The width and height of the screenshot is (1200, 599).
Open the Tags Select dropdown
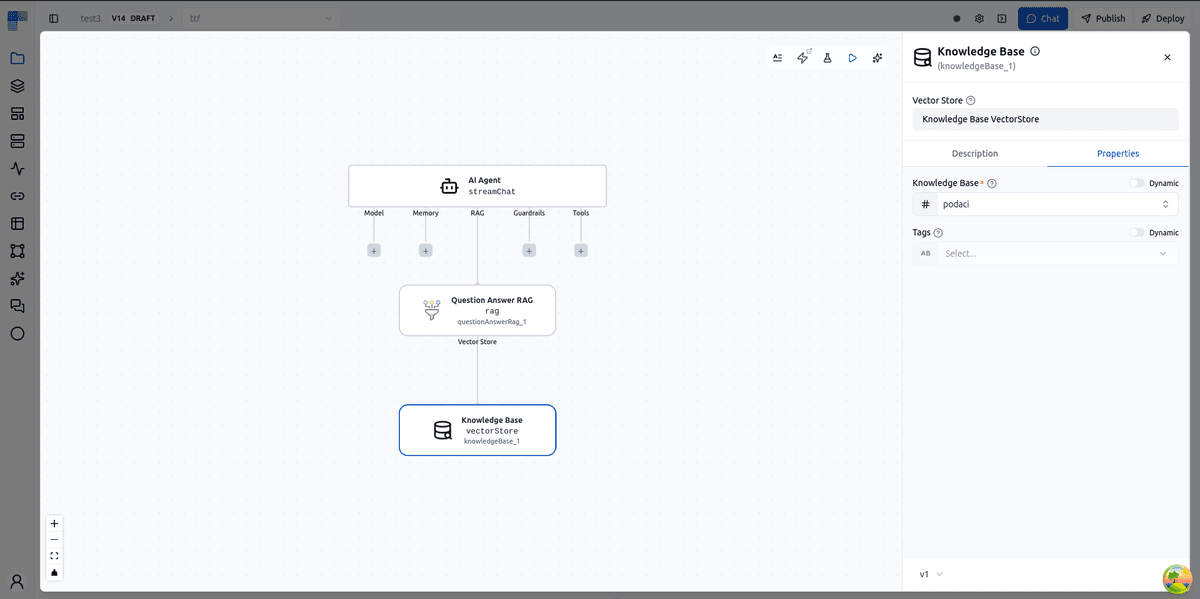1045,253
